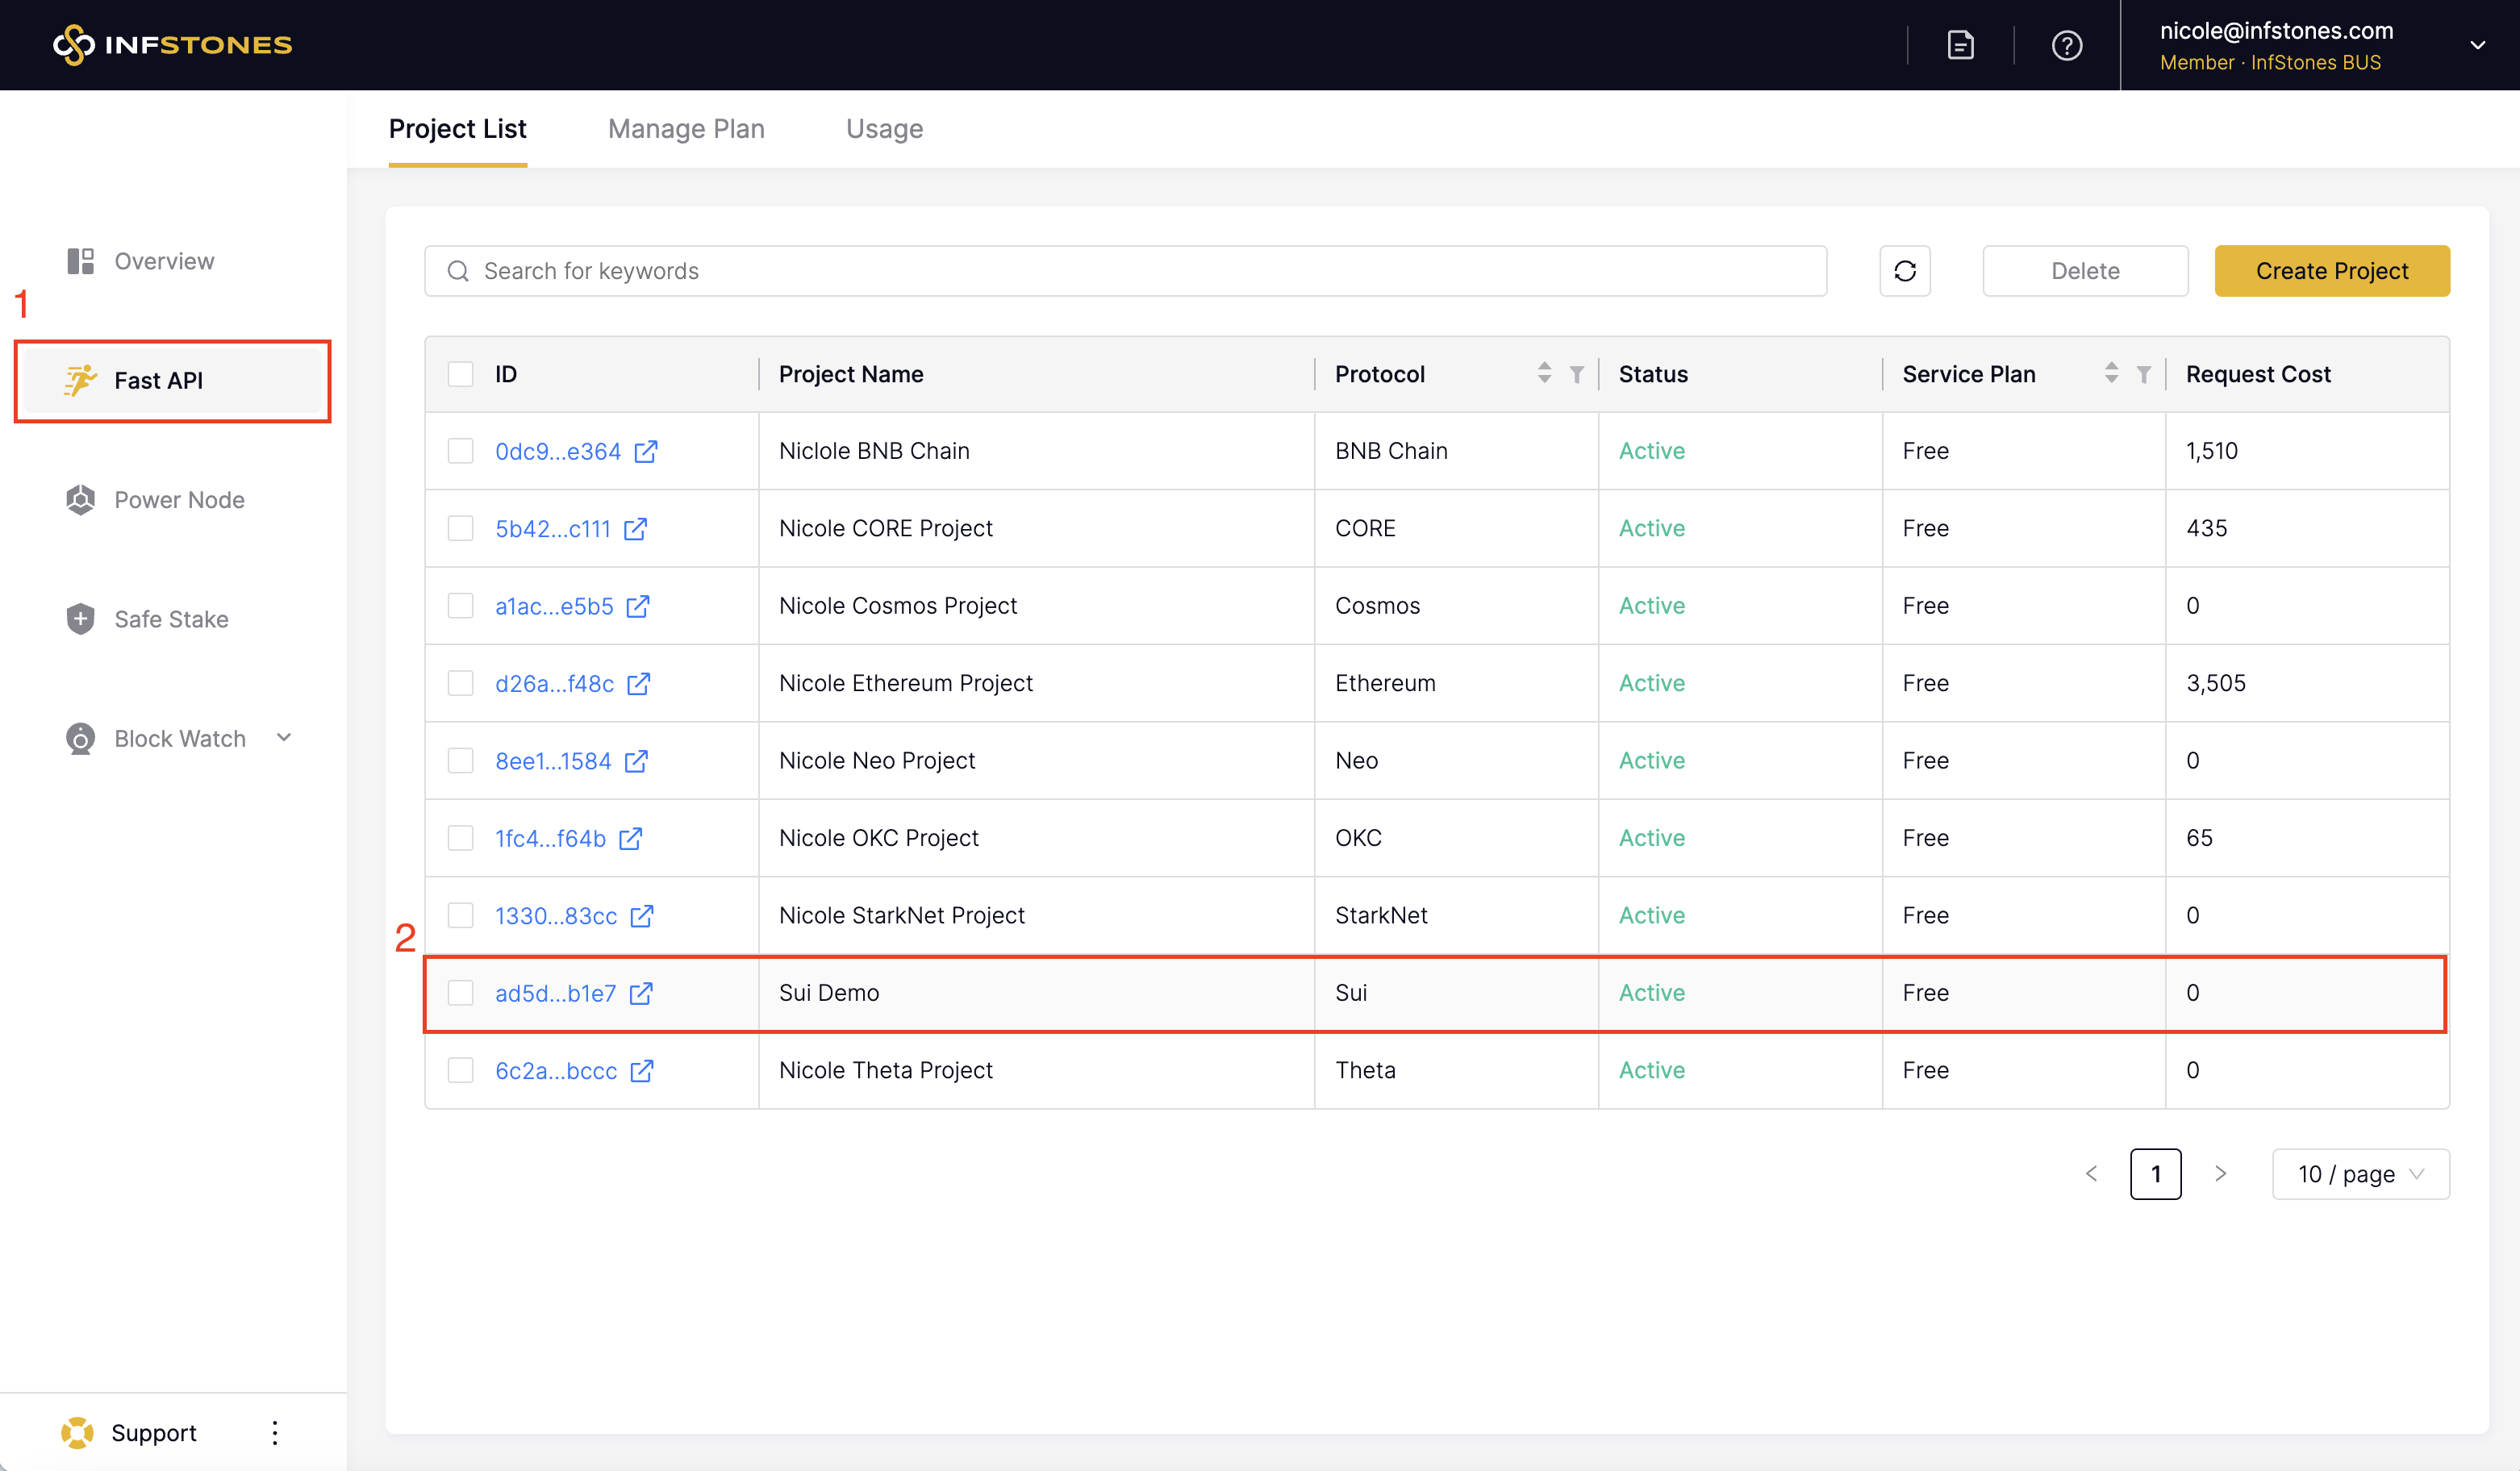Screen dimensions: 2520x1471
Task: Check the select-all checkbox in table header
Action: coord(460,374)
